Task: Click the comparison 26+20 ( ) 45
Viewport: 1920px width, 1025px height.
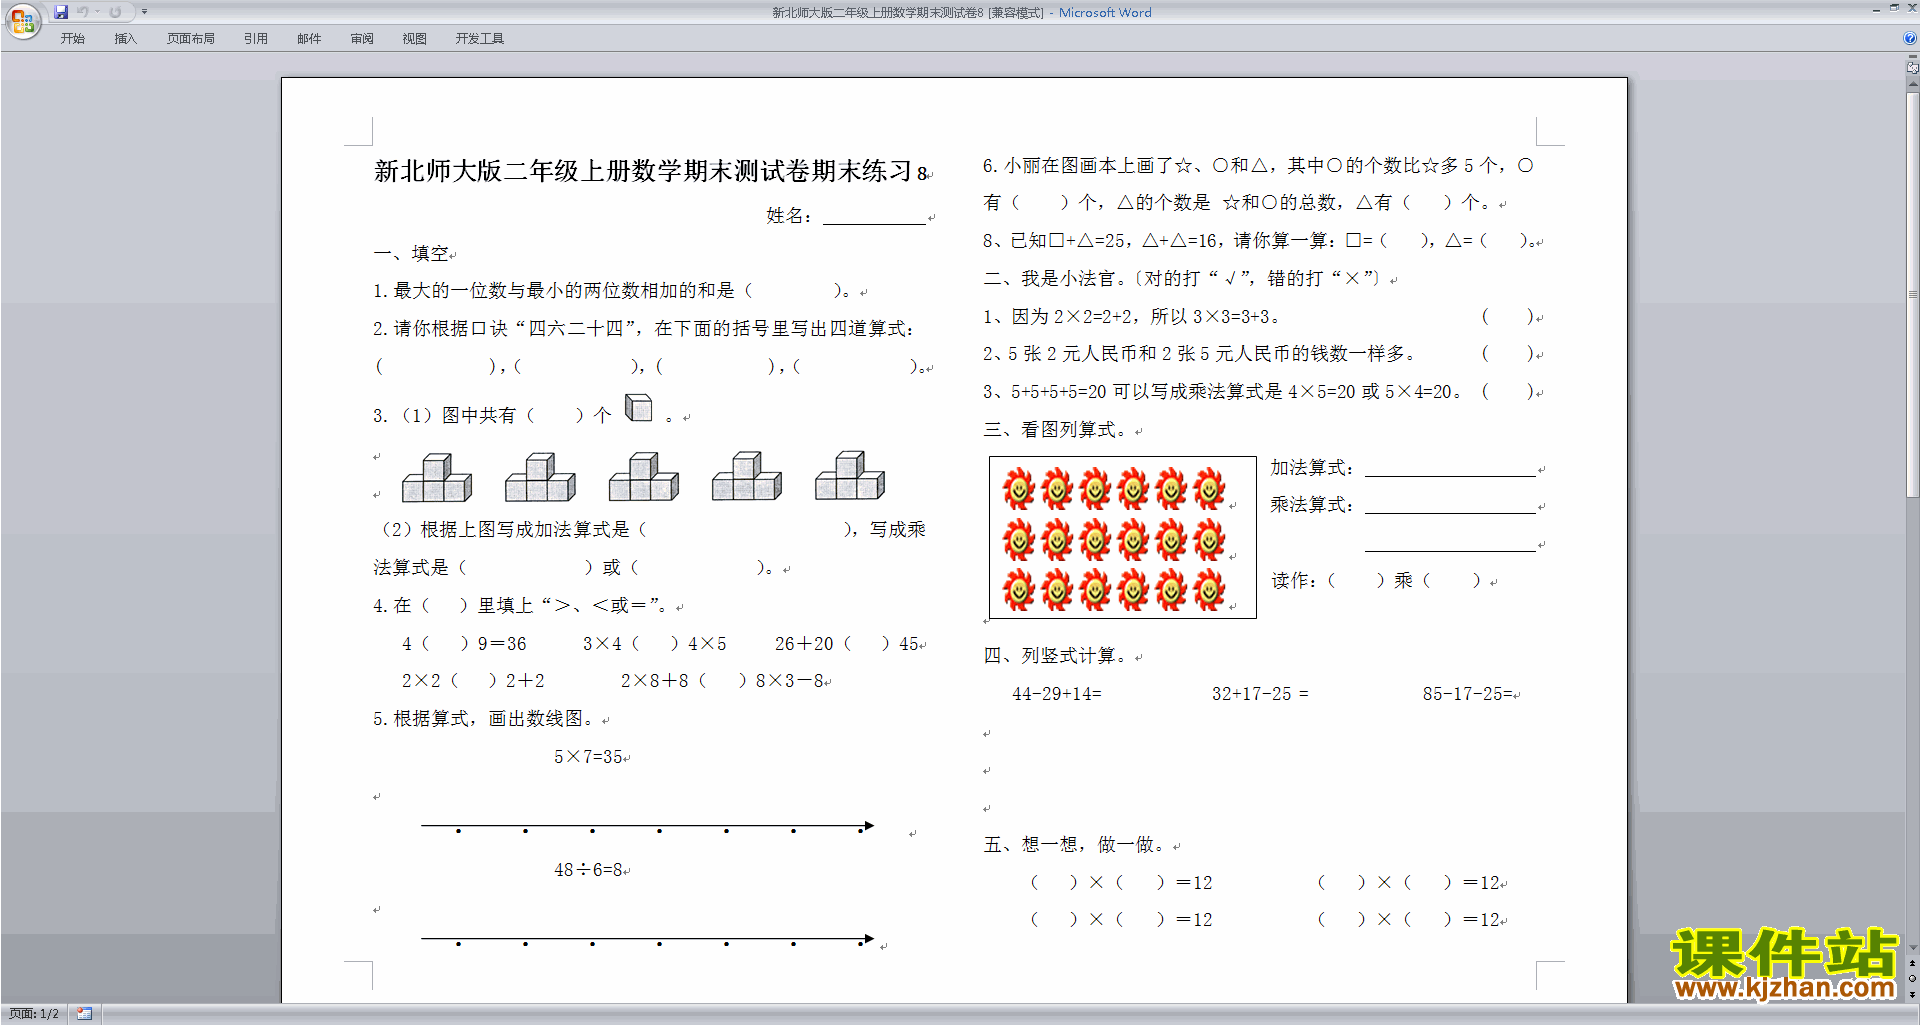Action: click(847, 644)
